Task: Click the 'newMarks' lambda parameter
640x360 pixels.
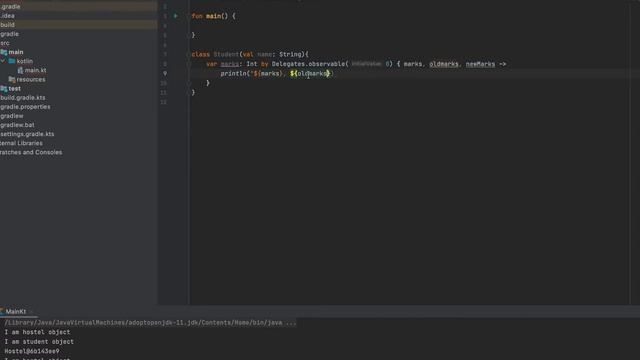Action: [480, 64]
